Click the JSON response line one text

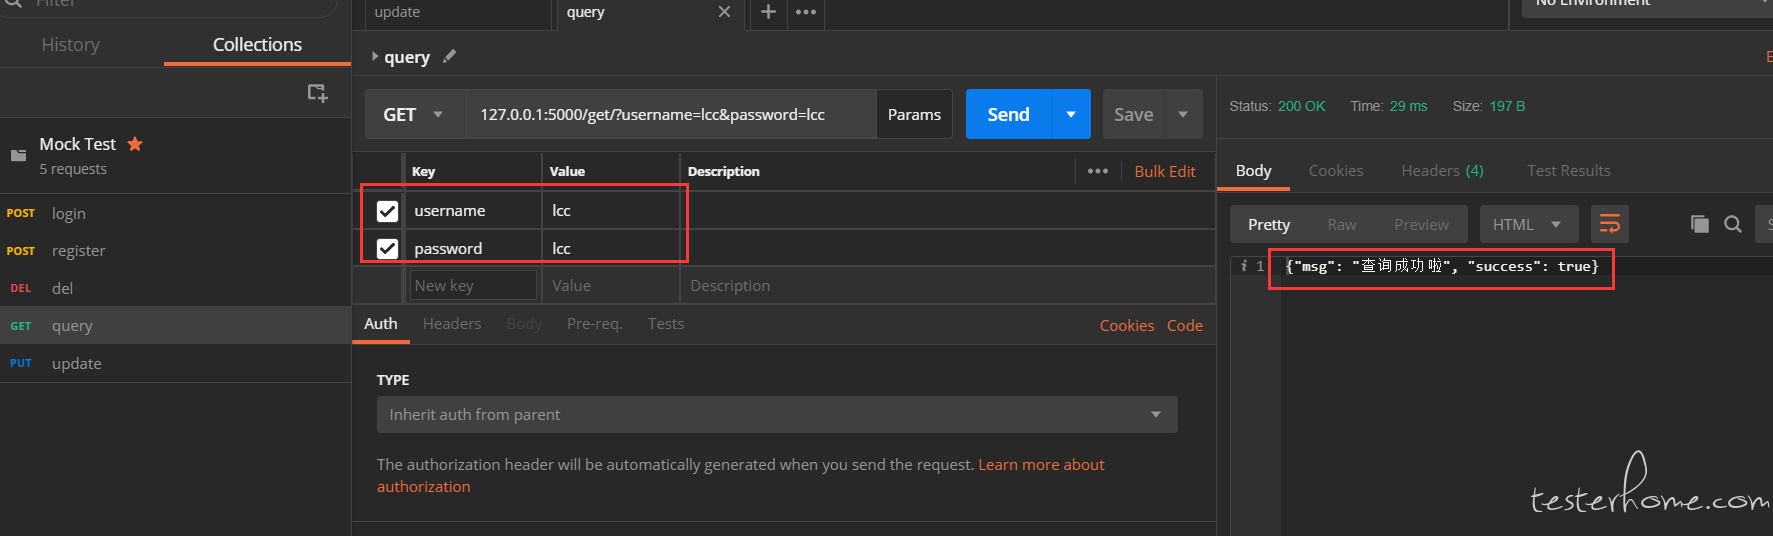coord(1442,266)
